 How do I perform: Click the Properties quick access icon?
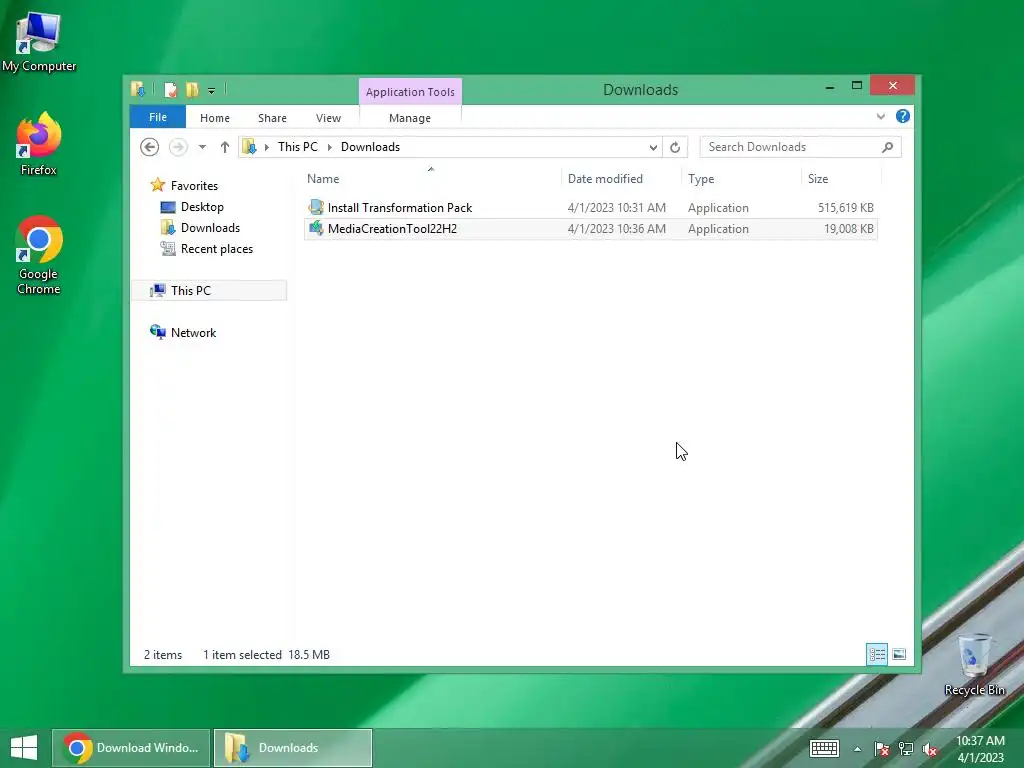click(x=170, y=89)
